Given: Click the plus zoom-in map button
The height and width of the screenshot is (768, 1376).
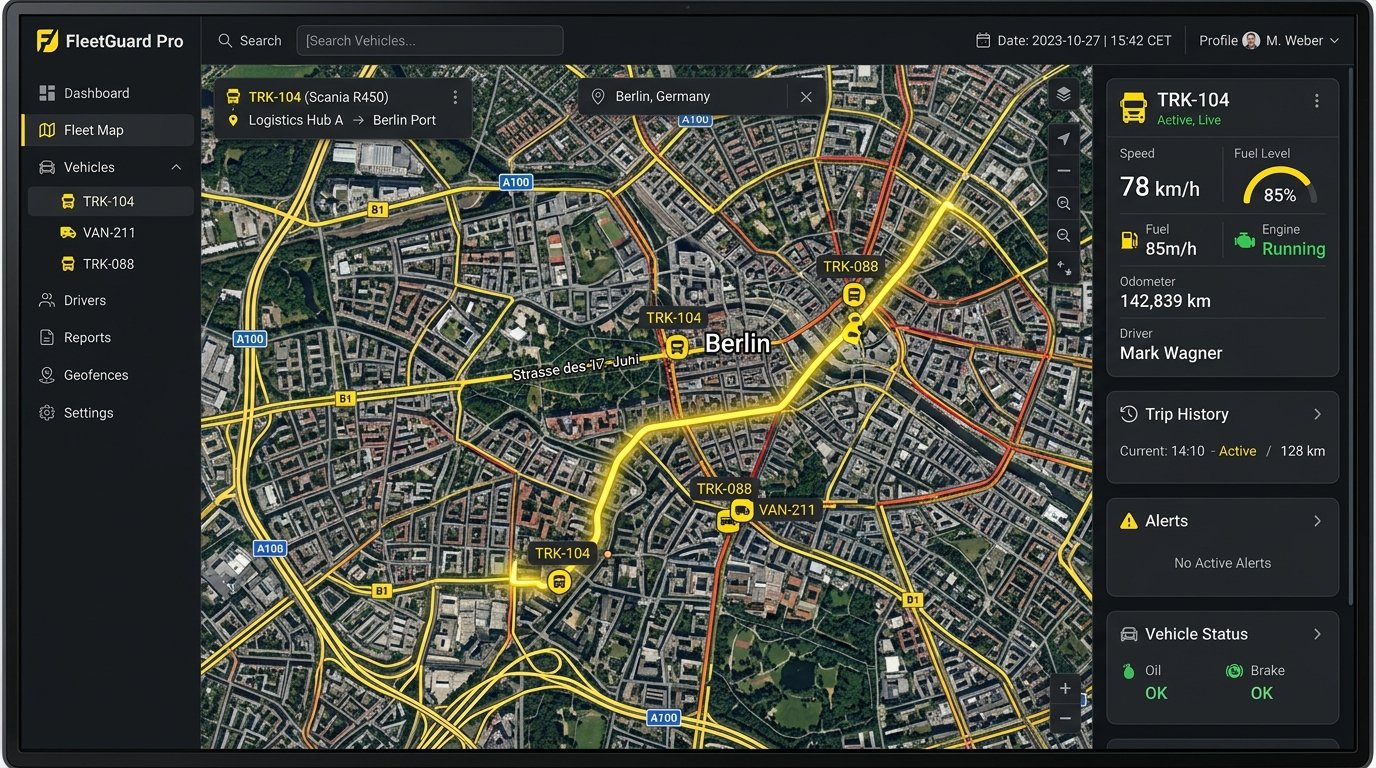Looking at the screenshot, I should click(x=1065, y=688).
